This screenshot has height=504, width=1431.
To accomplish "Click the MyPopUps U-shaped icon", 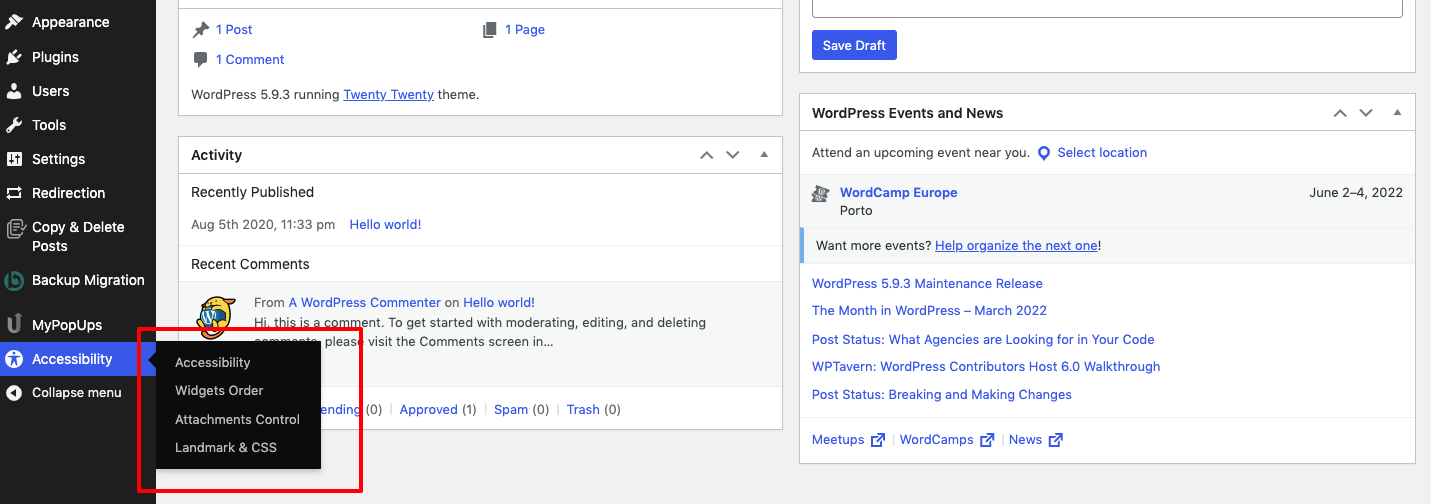I will 14,325.
